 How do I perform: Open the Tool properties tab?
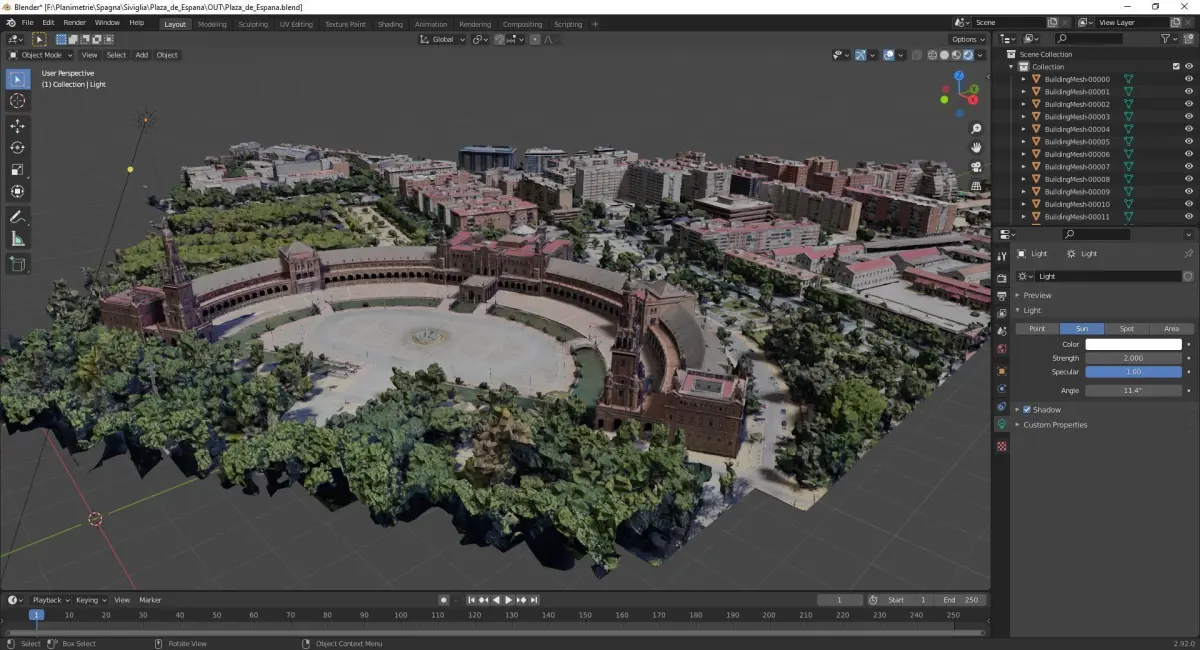click(1002, 256)
